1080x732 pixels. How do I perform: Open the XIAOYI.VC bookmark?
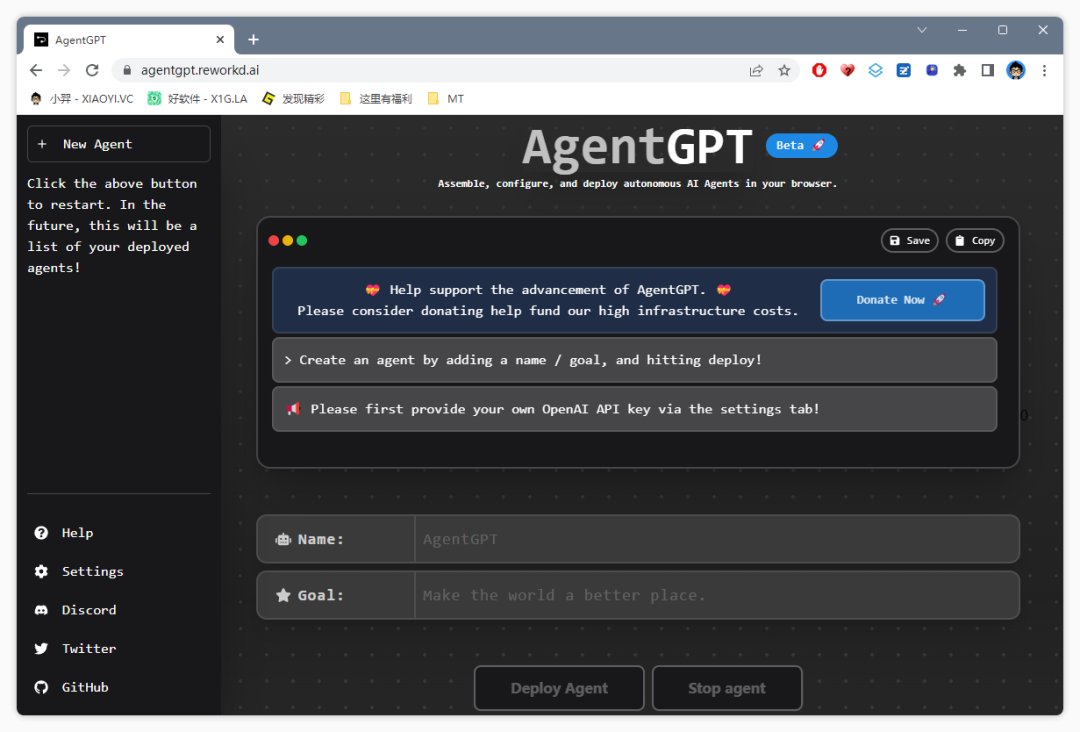tap(82, 99)
